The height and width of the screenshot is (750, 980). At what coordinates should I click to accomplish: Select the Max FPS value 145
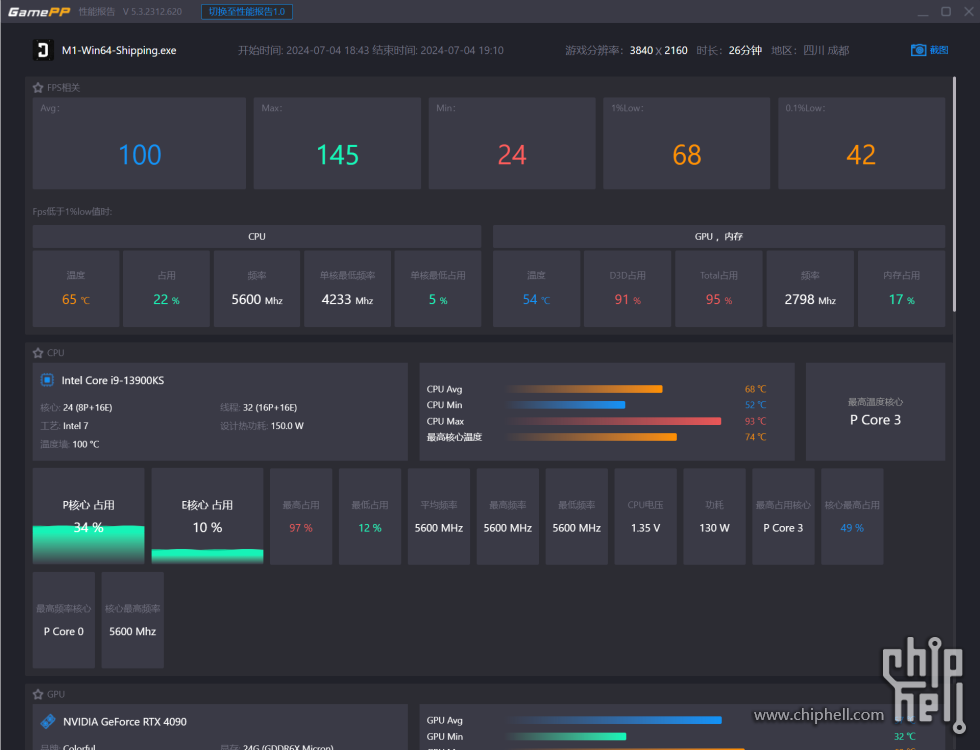tap(338, 155)
